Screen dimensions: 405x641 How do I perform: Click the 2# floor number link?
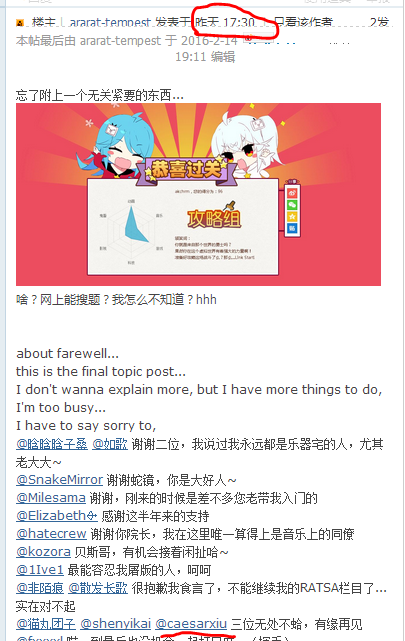pyautogui.click(x=379, y=22)
